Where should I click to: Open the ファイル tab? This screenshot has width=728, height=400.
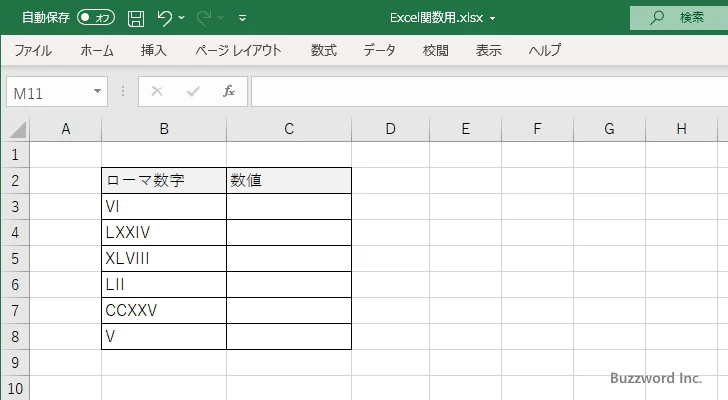tap(33, 50)
